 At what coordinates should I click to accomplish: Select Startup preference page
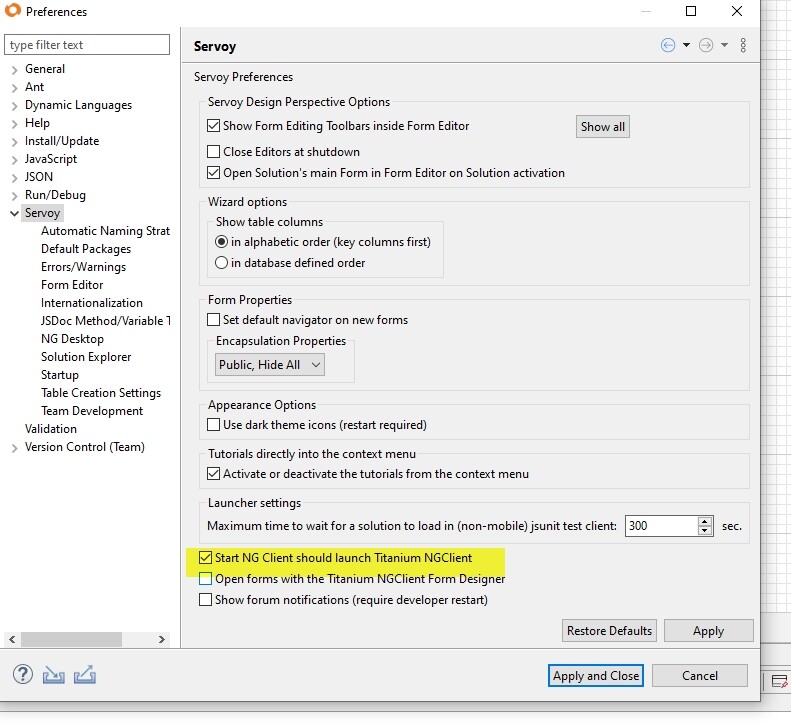point(60,375)
